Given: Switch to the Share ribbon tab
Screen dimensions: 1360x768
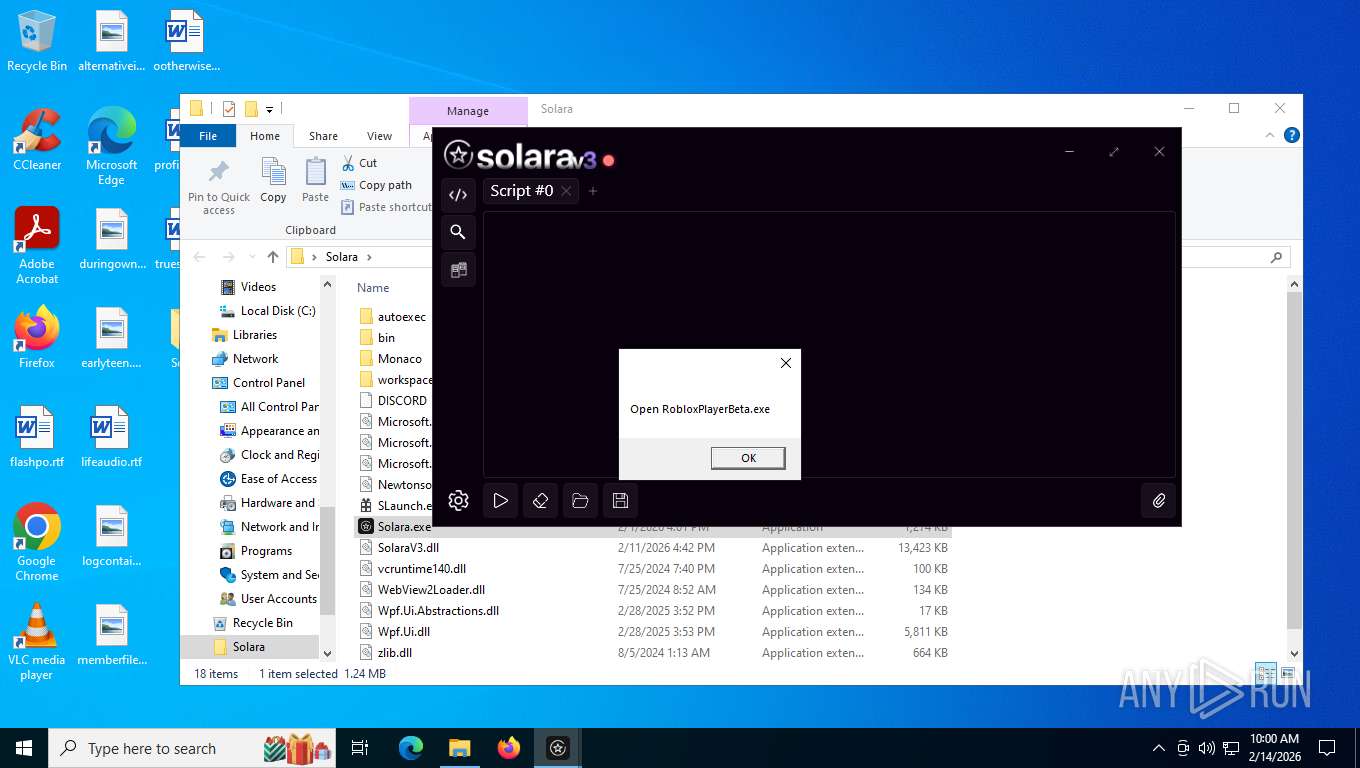Looking at the screenshot, I should pyautogui.click(x=323, y=136).
